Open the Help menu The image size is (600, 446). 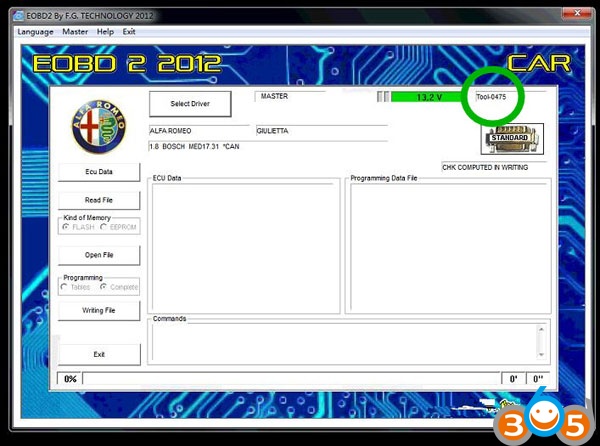[105, 32]
